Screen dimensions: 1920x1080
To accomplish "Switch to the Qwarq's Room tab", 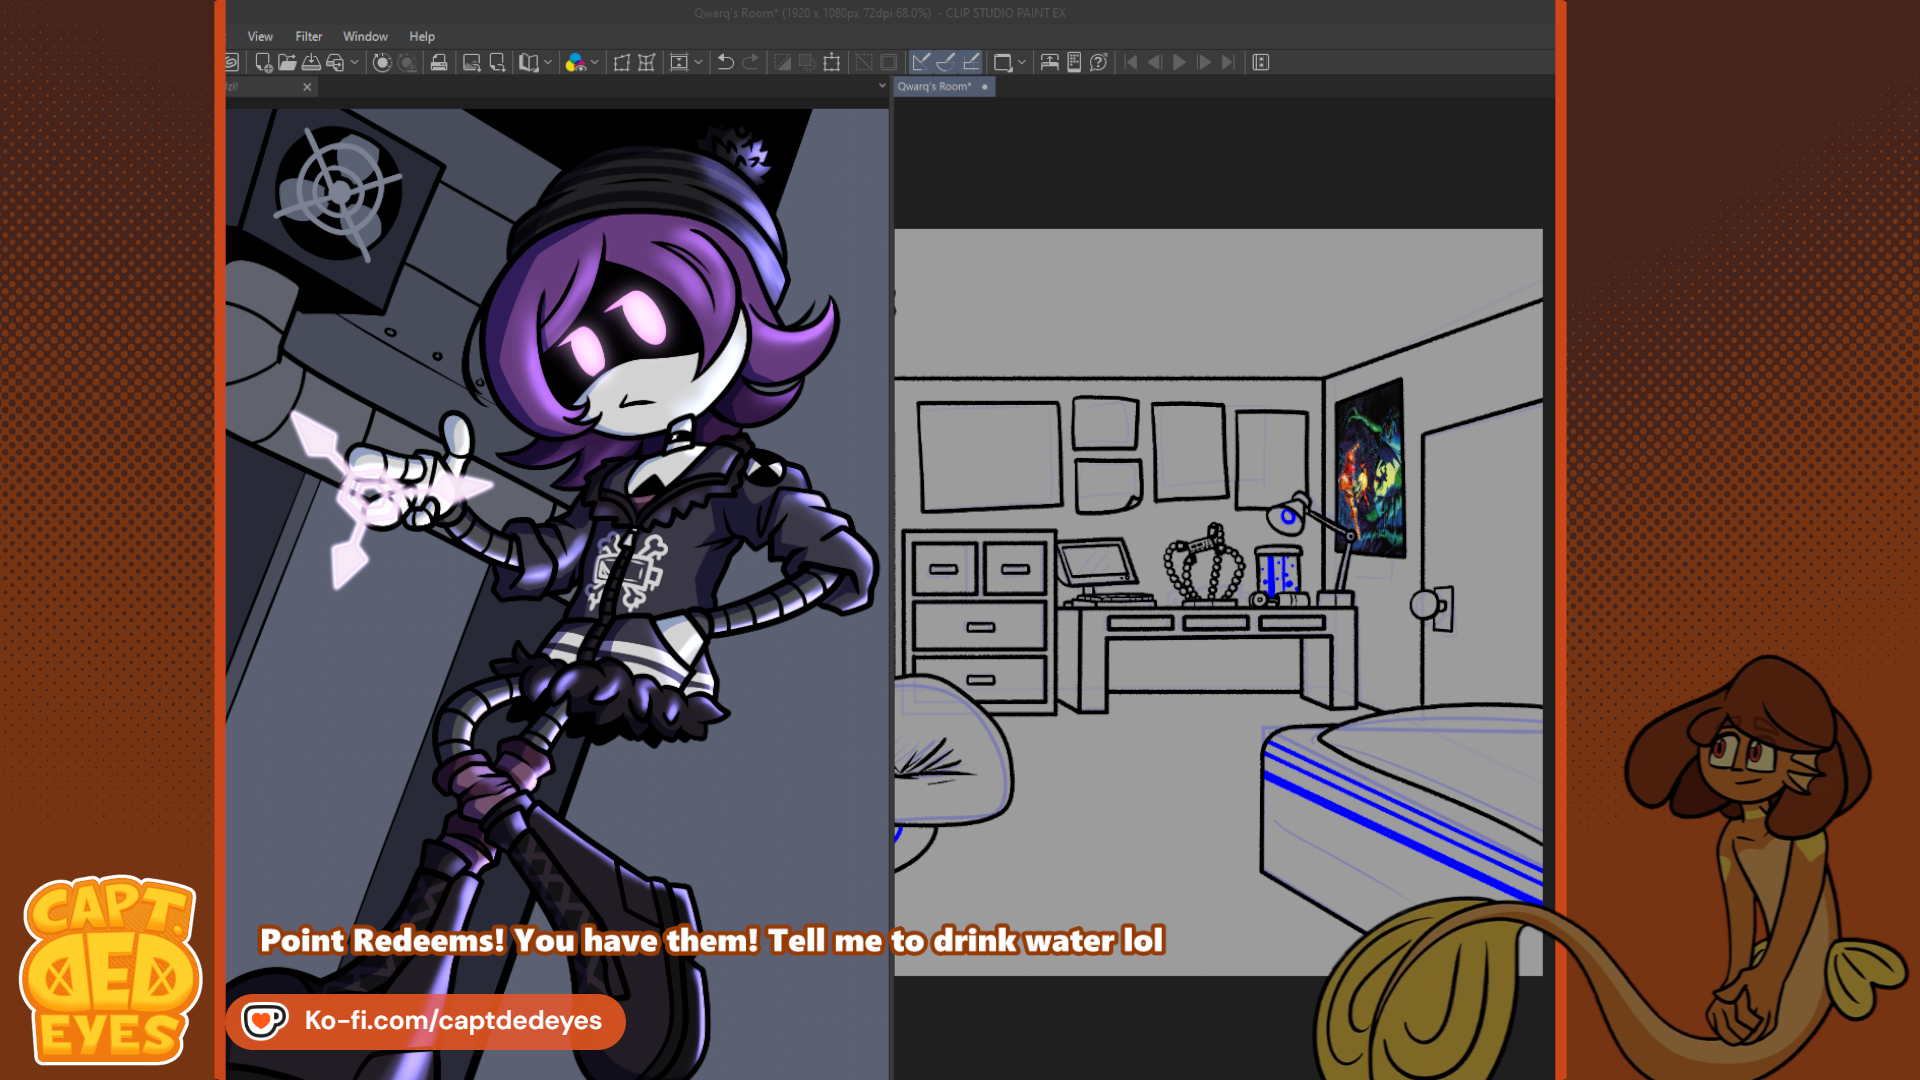I will pyautogui.click(x=934, y=86).
